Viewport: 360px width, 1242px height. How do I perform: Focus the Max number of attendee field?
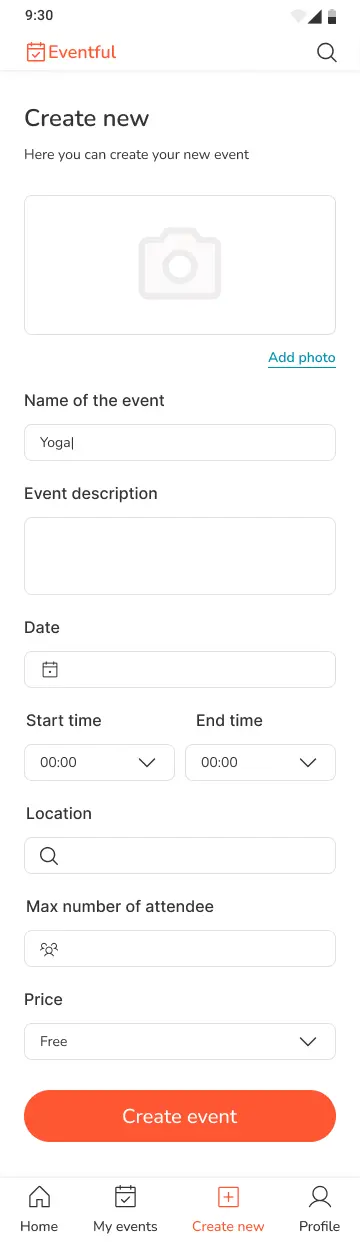(180, 948)
